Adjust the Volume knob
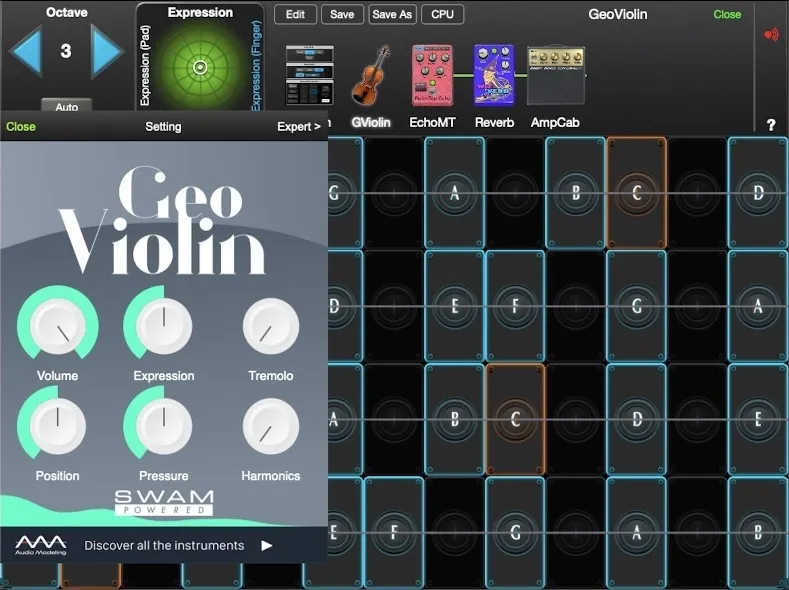The width and height of the screenshot is (789, 590). click(58, 326)
